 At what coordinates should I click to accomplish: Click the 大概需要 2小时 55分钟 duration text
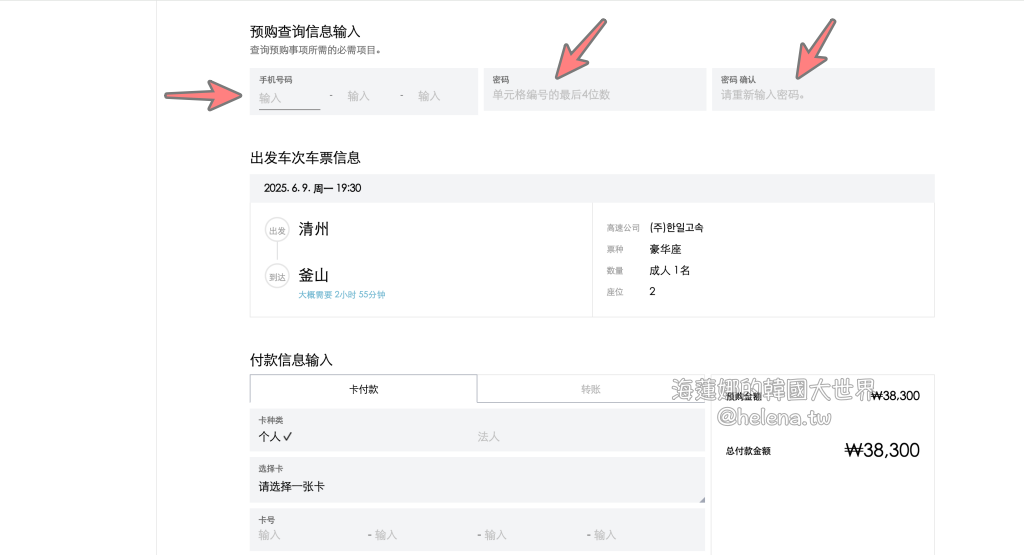click(x=341, y=295)
